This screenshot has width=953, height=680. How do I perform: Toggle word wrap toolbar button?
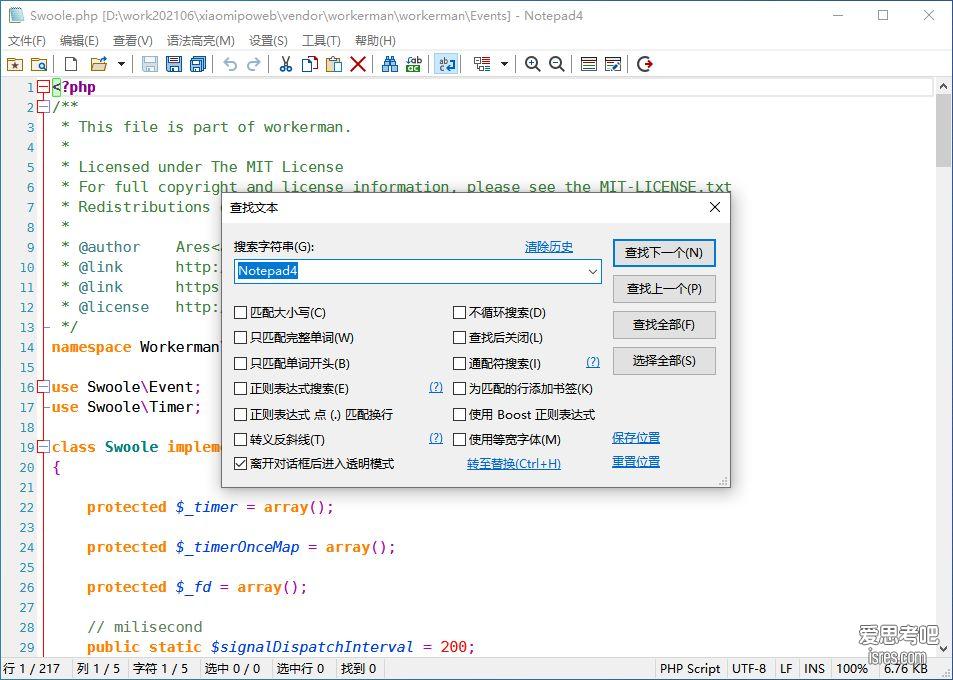(446, 64)
